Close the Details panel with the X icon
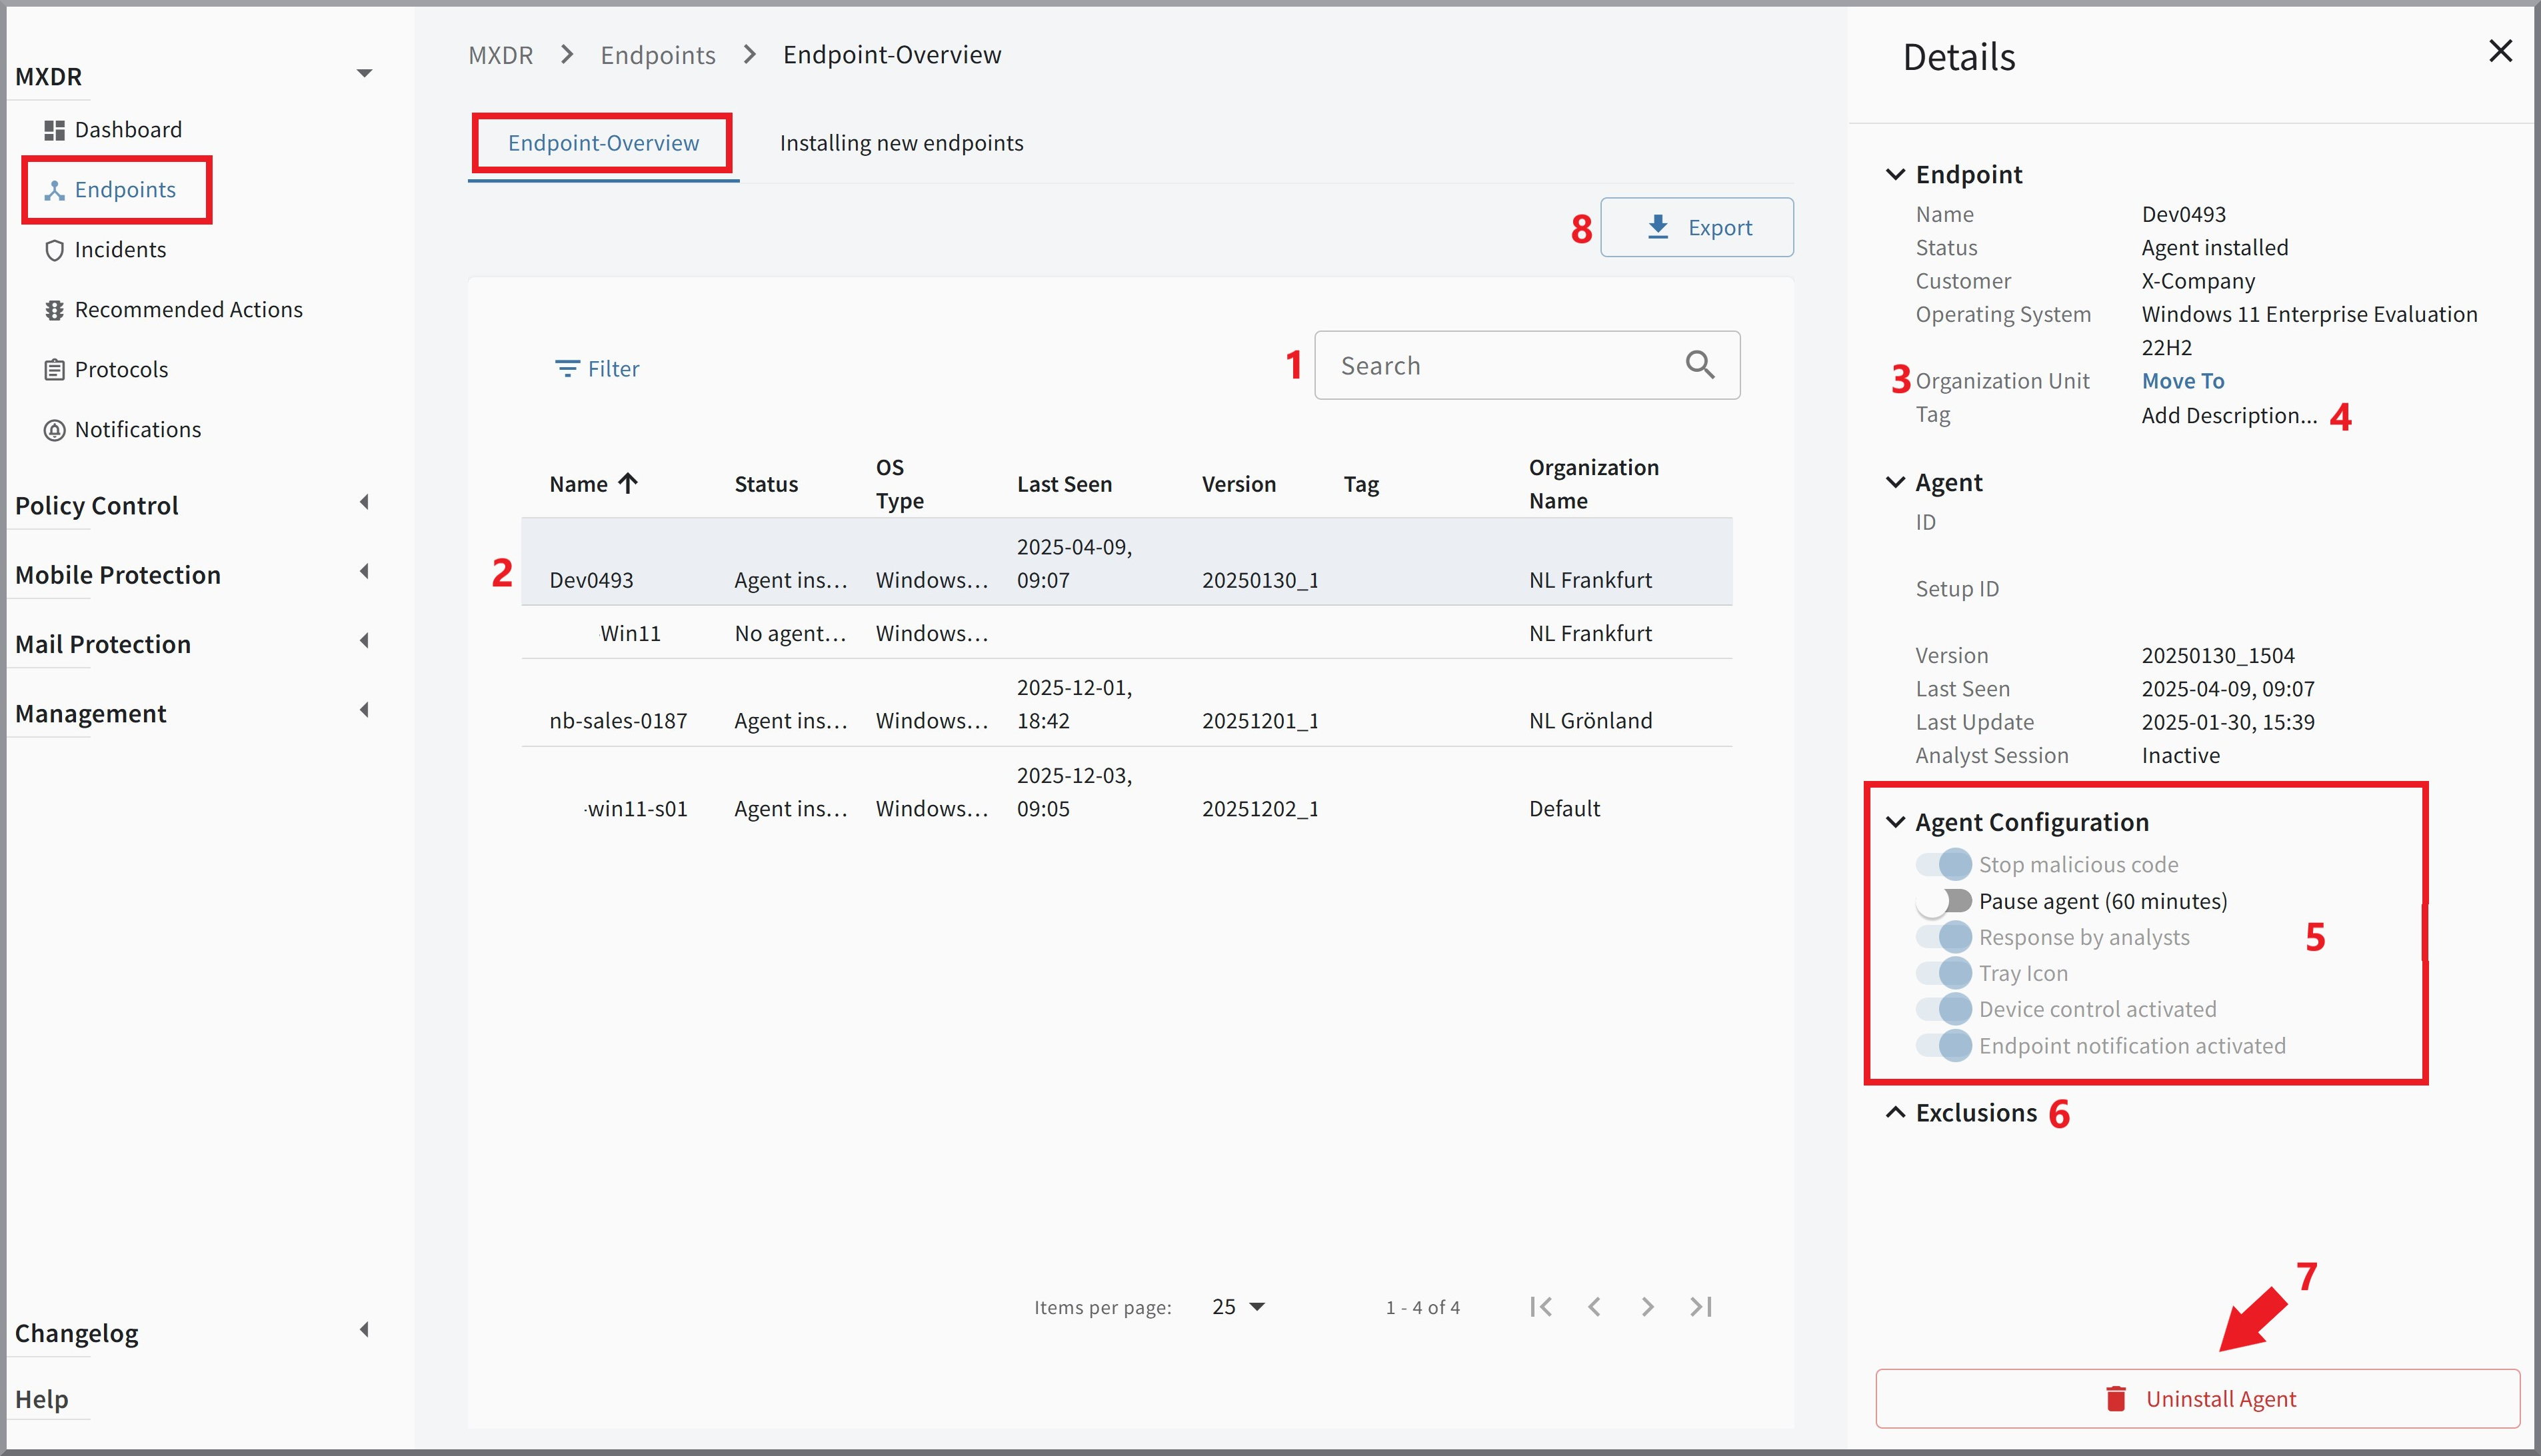2541x1456 pixels. pyautogui.click(x=2501, y=50)
